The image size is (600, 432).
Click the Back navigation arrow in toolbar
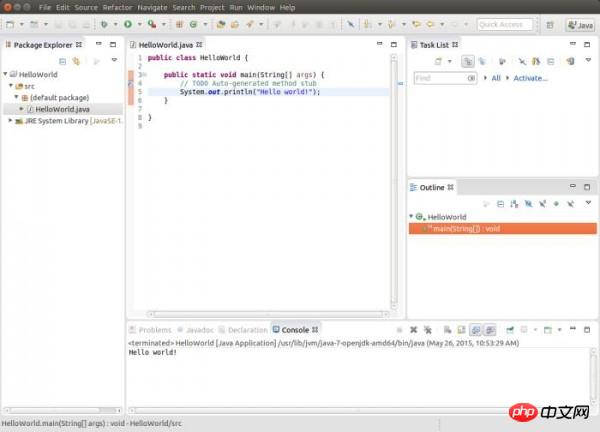(430, 24)
